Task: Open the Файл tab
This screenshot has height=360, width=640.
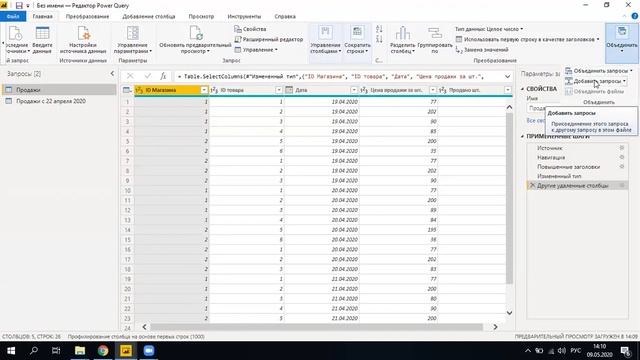Action: coord(13,16)
